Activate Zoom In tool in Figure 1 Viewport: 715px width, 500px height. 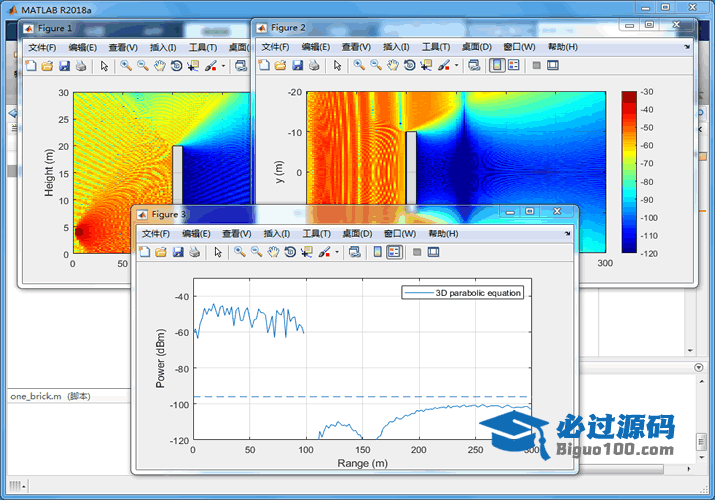[126, 66]
